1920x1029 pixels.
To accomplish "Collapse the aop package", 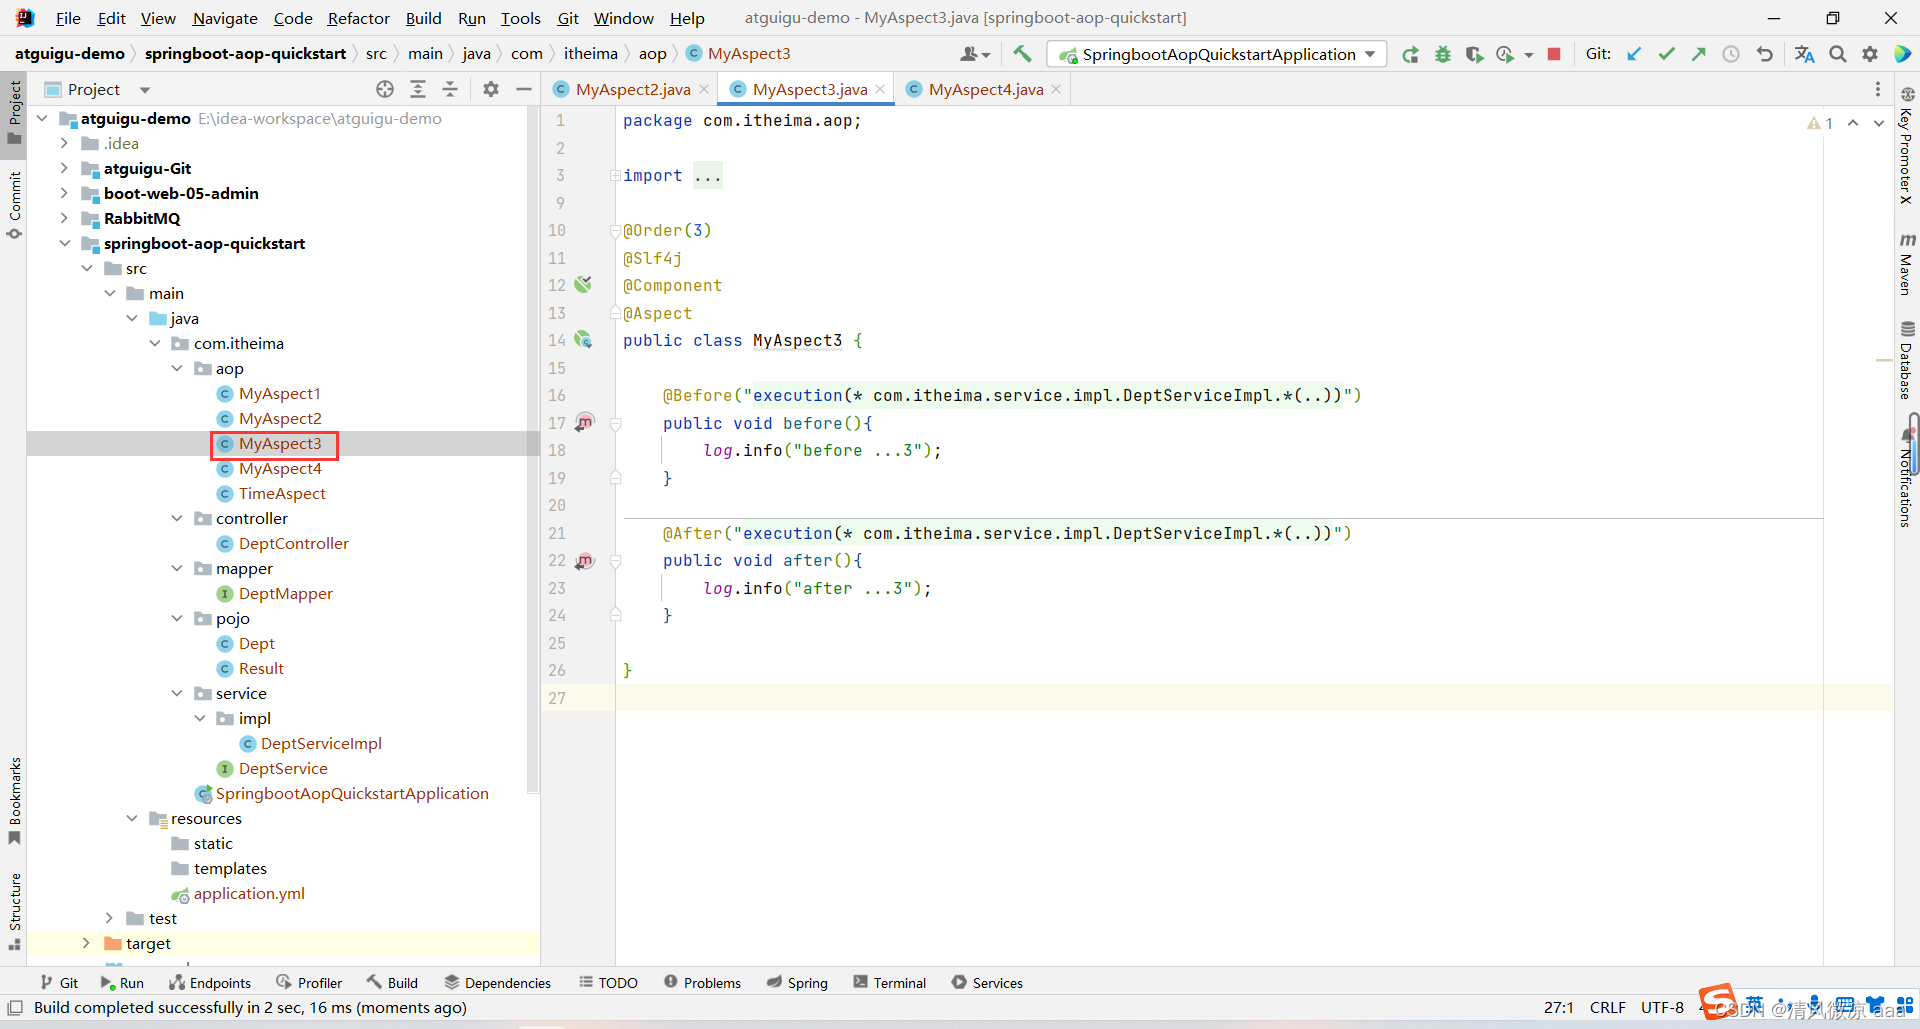I will coord(177,368).
